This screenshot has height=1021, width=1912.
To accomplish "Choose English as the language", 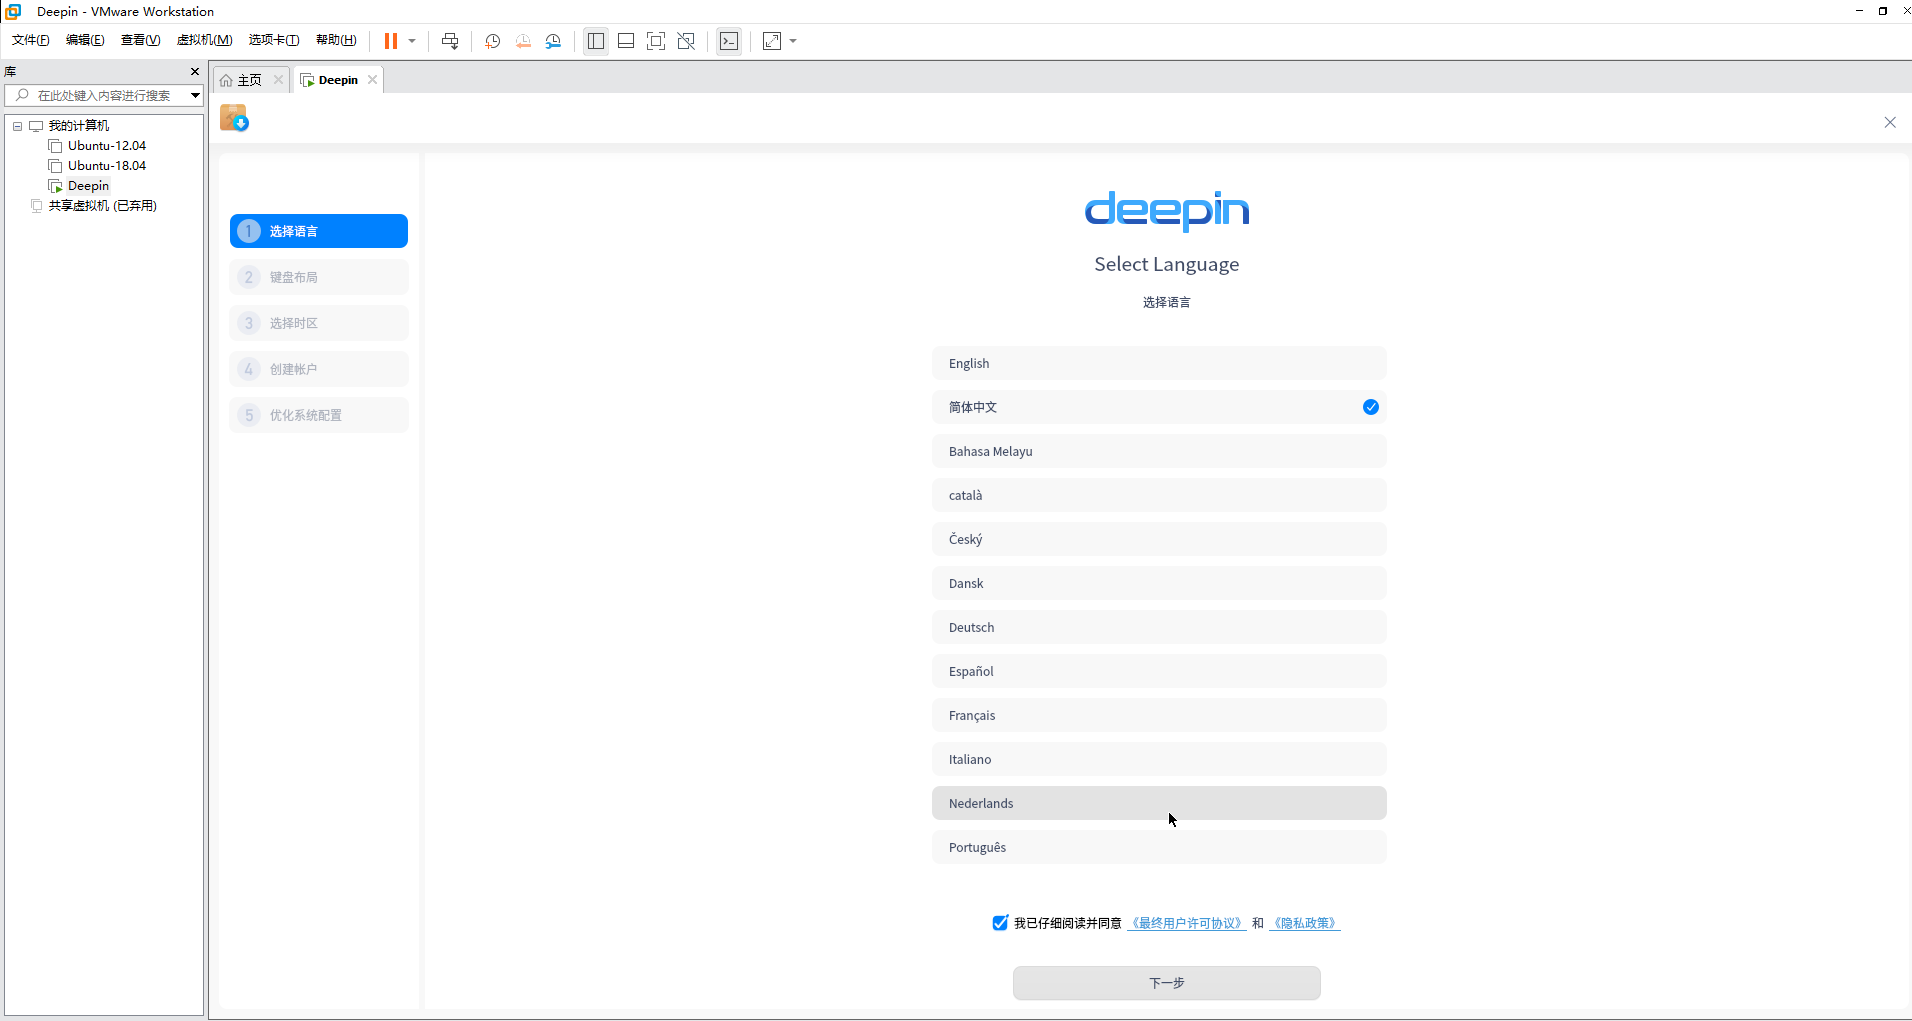I will click(x=1159, y=363).
